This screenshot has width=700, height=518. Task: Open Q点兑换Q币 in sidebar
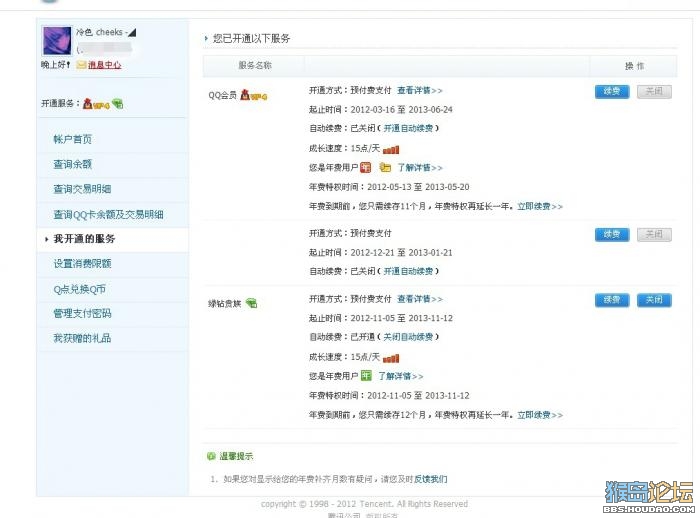[79, 289]
